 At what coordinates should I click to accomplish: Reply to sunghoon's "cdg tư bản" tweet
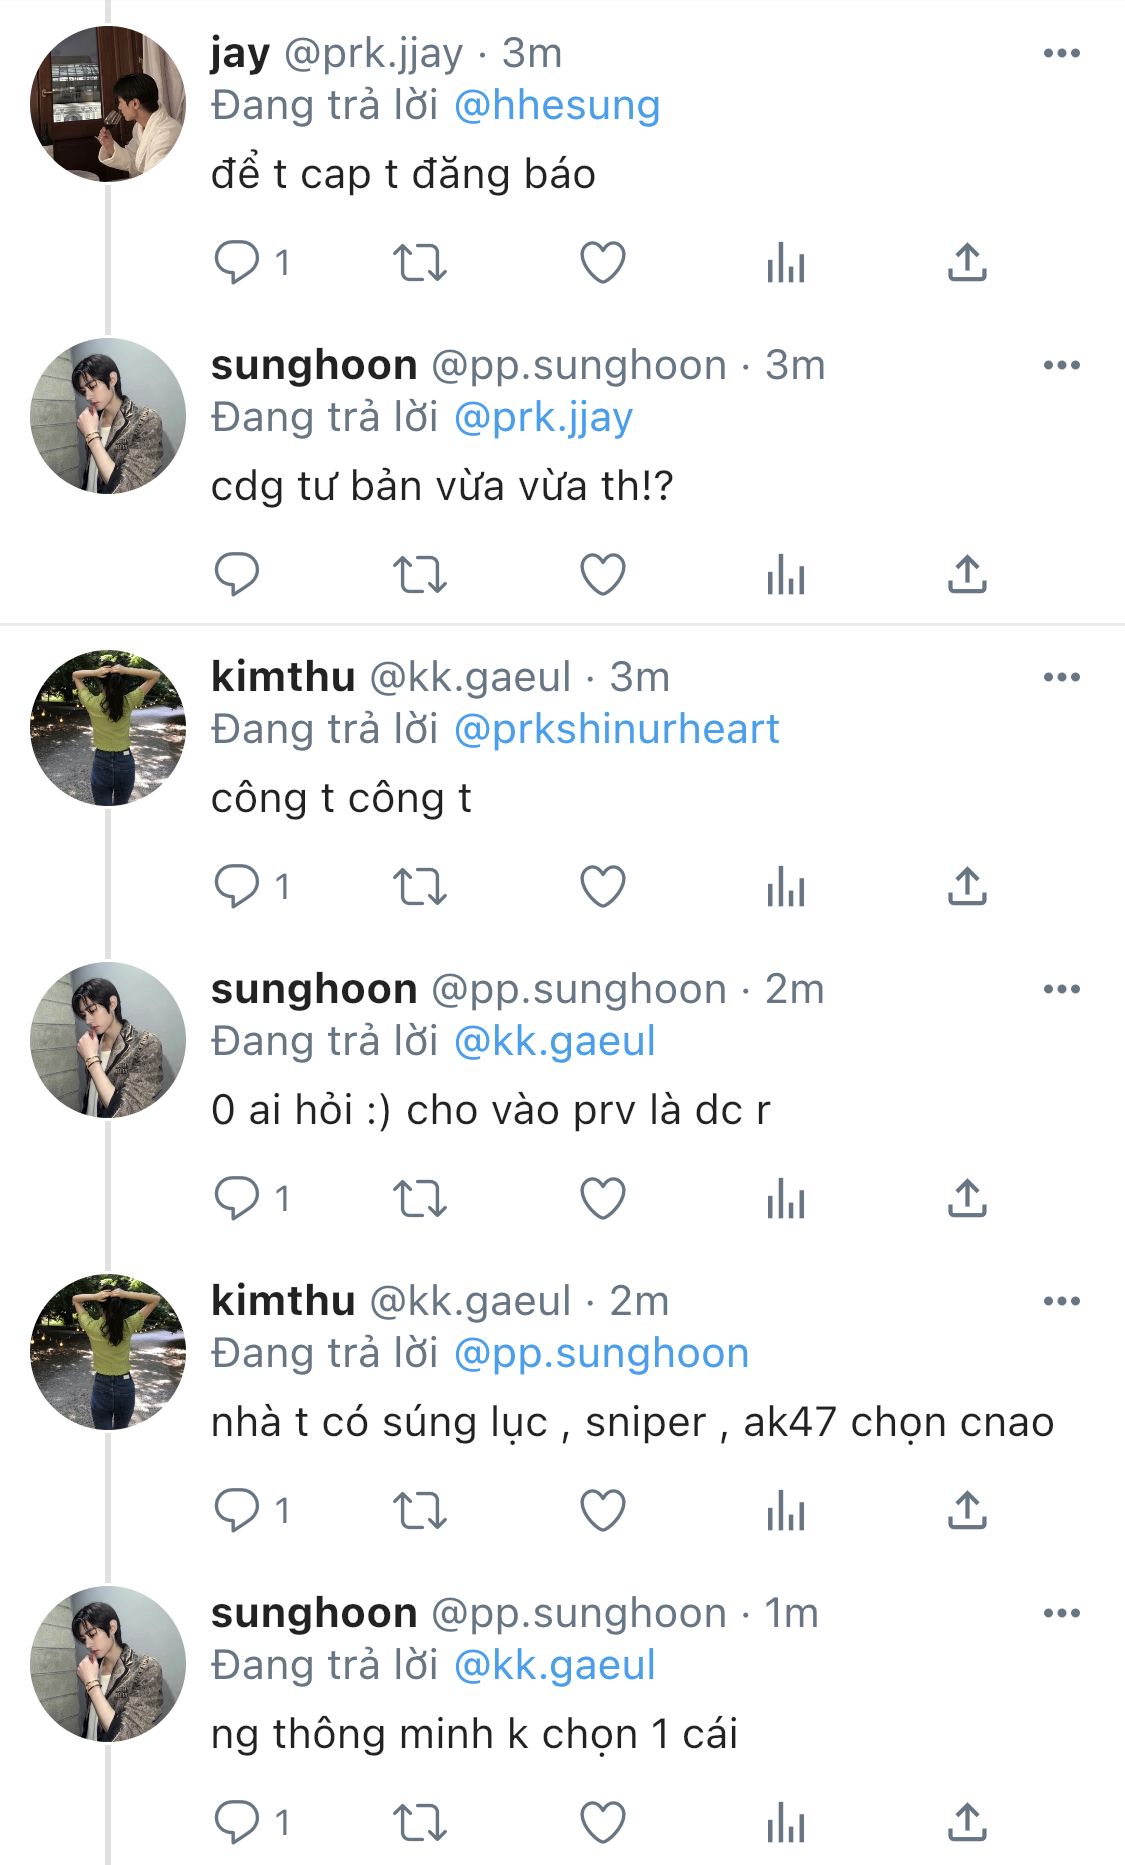coord(237,575)
